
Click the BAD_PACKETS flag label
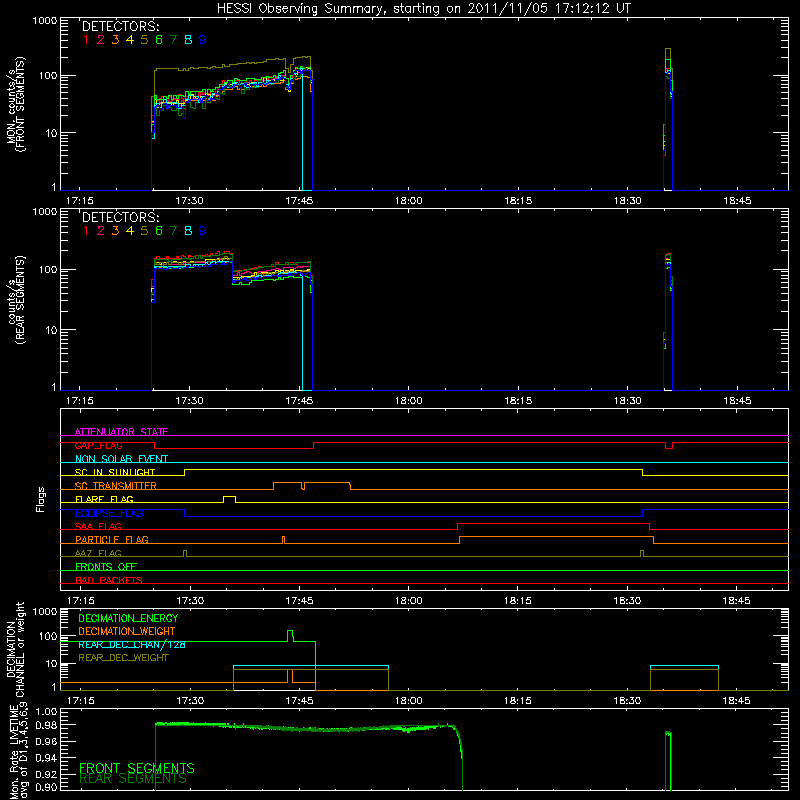click(x=109, y=580)
